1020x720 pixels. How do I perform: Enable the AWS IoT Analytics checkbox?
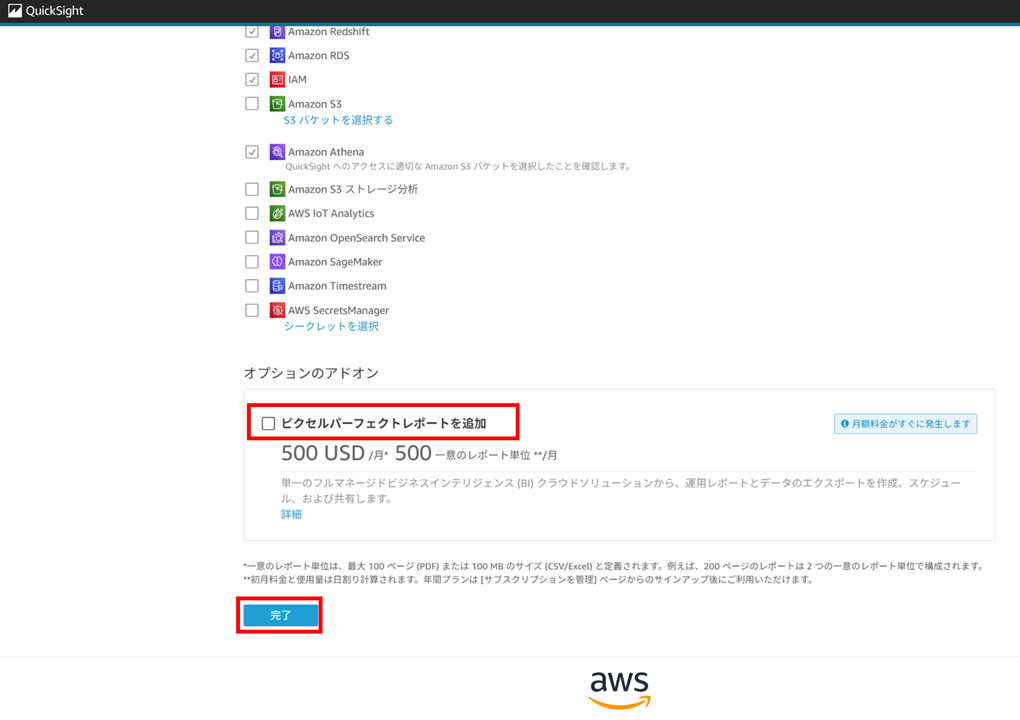252,213
